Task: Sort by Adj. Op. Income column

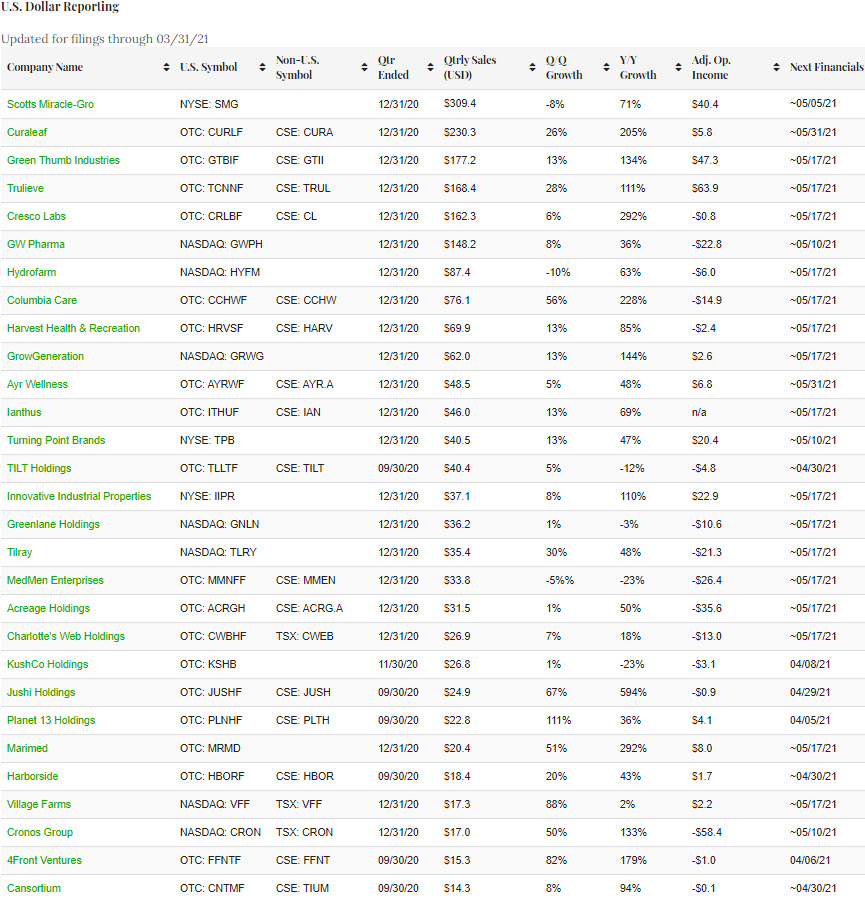Action: coord(776,68)
